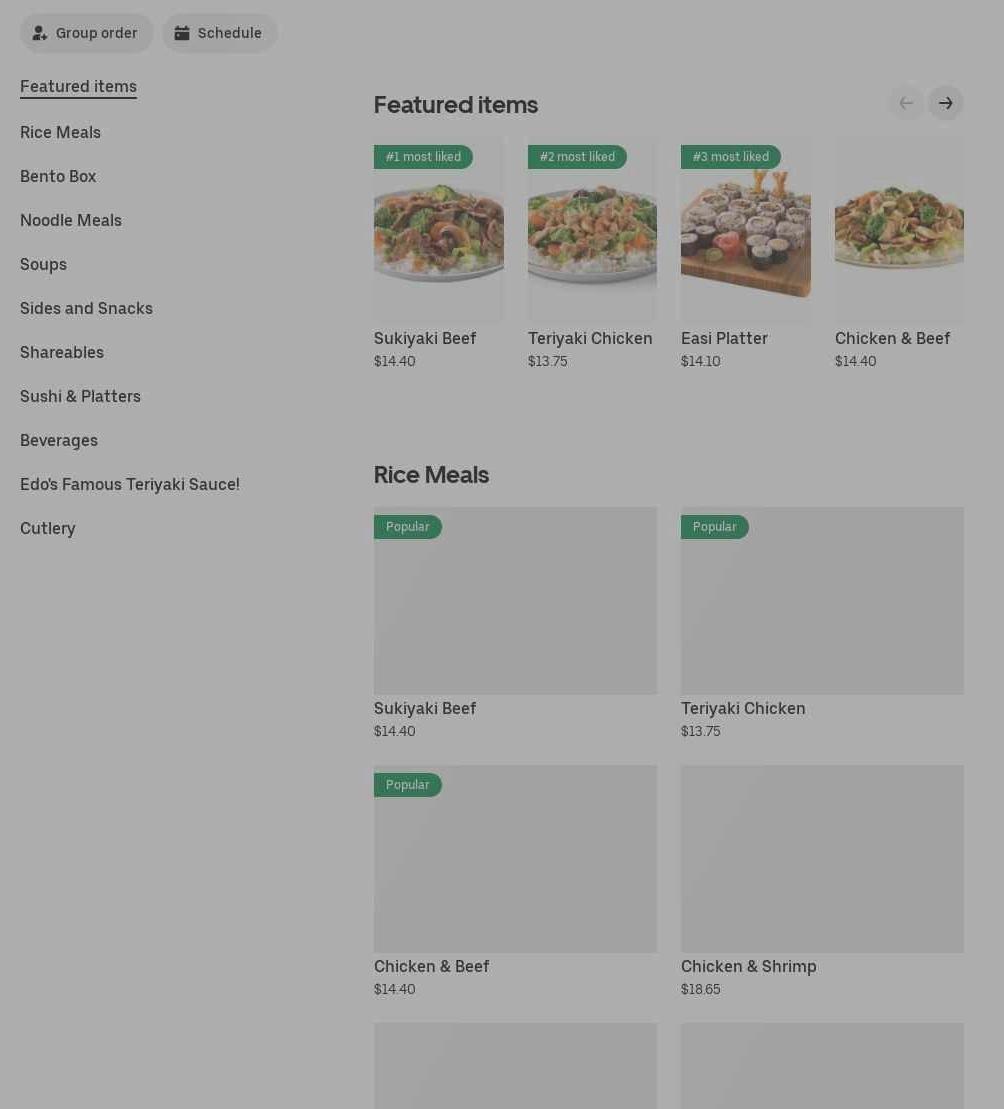The image size is (1004, 1109).
Task: Click Teriyaki Chicken title under Rice Meals
Action: [x=743, y=708]
